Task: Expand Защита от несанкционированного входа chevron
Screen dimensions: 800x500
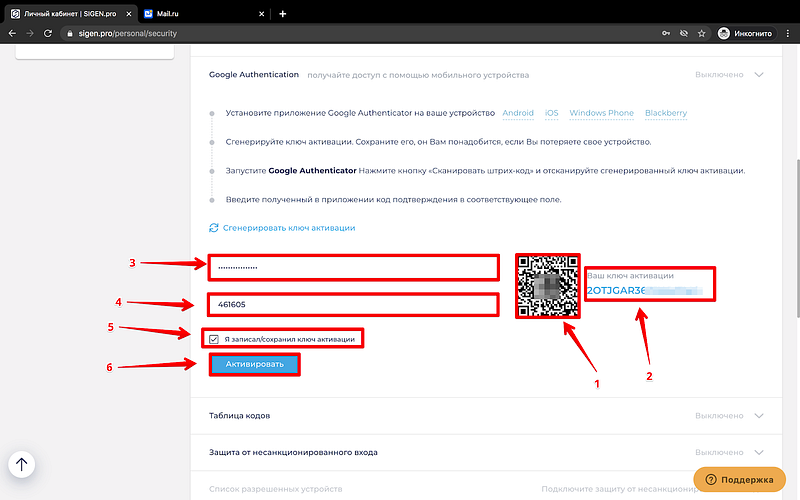Action: click(x=759, y=453)
